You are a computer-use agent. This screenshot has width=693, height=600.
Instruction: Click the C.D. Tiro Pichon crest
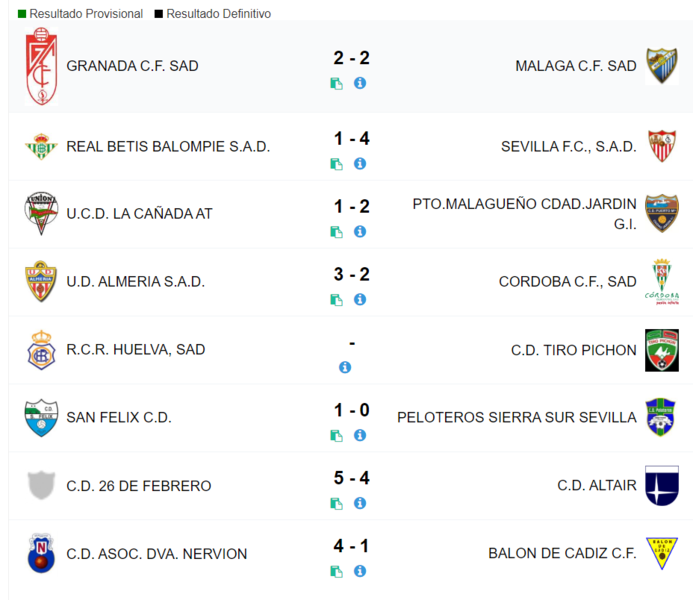tap(662, 350)
